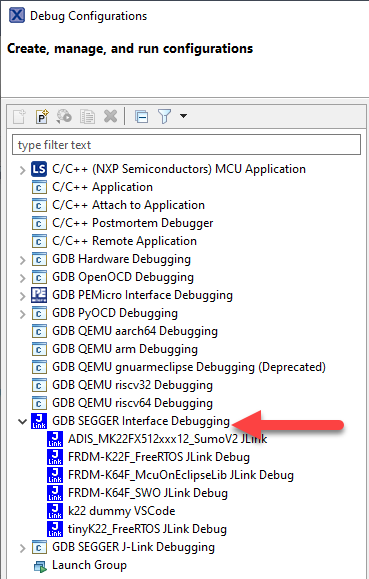Select the GDB QEMU arm Debugging type
The image size is (369, 579).
click(125, 349)
